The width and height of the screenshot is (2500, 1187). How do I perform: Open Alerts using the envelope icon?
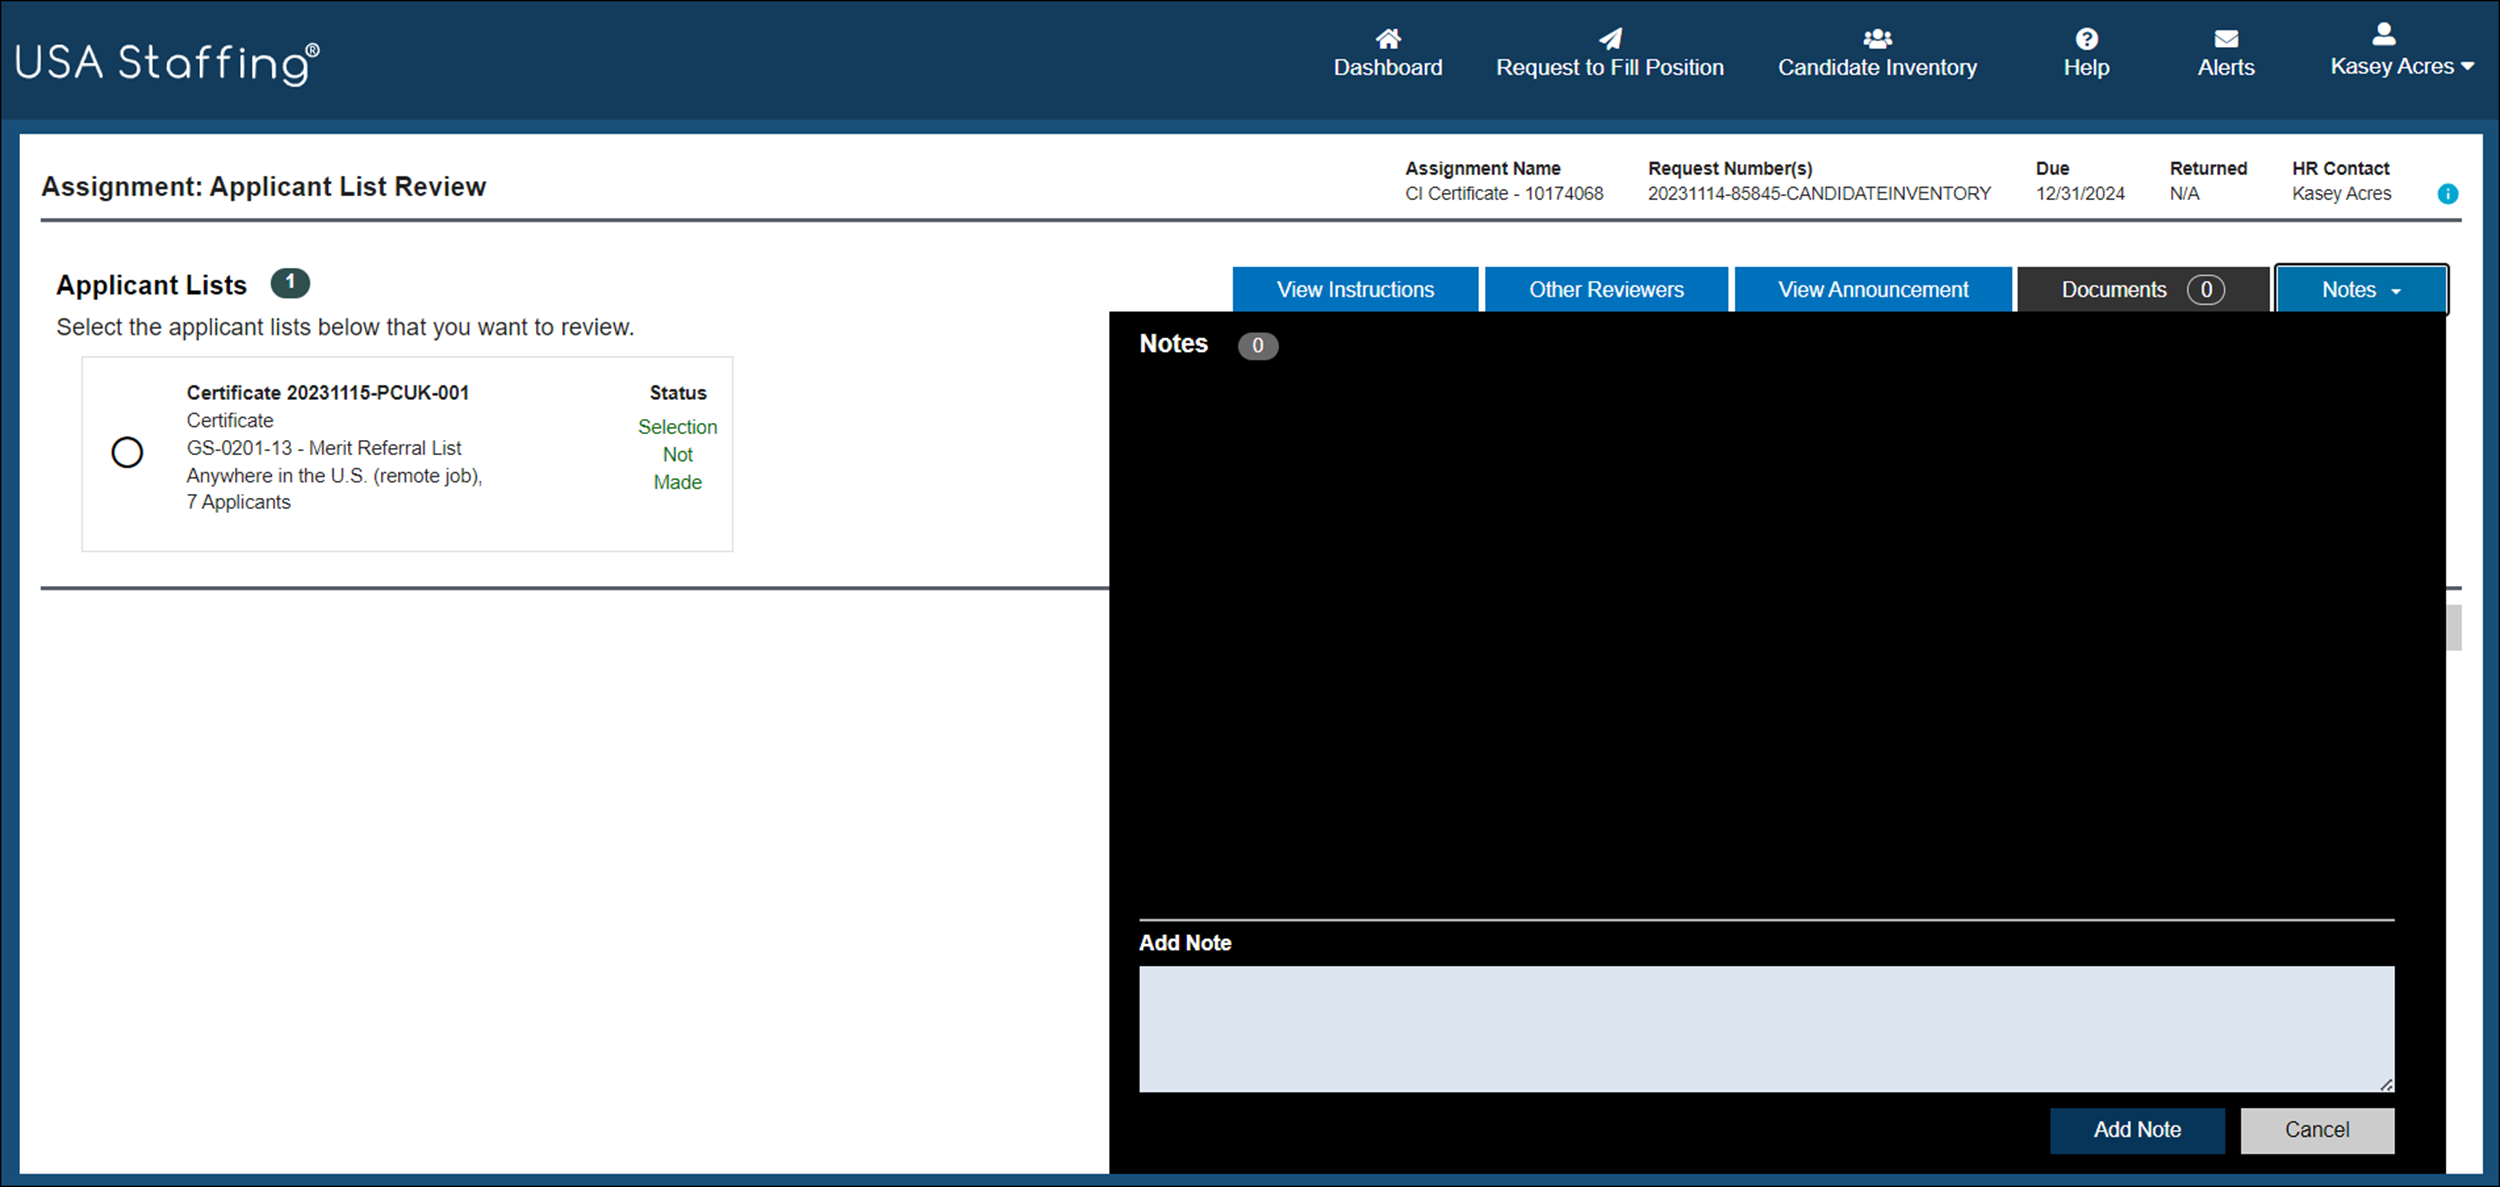pyautogui.click(x=2226, y=39)
